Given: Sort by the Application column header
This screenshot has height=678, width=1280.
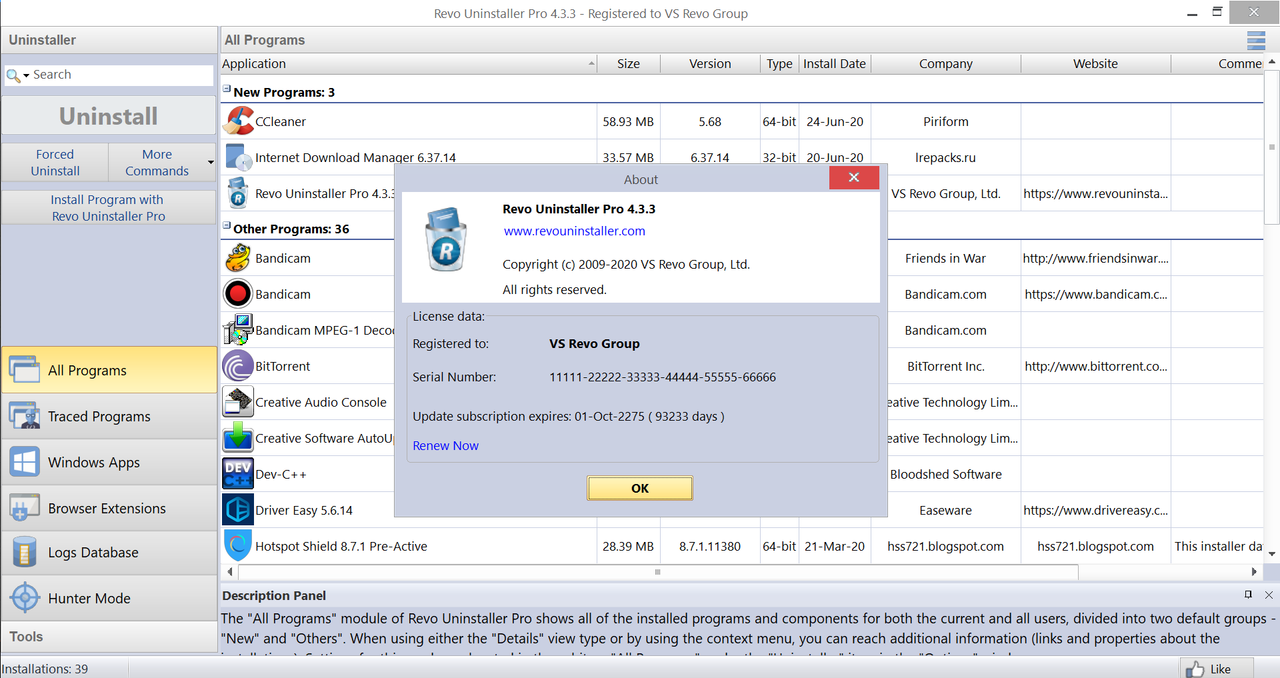Looking at the screenshot, I should tap(409, 64).
